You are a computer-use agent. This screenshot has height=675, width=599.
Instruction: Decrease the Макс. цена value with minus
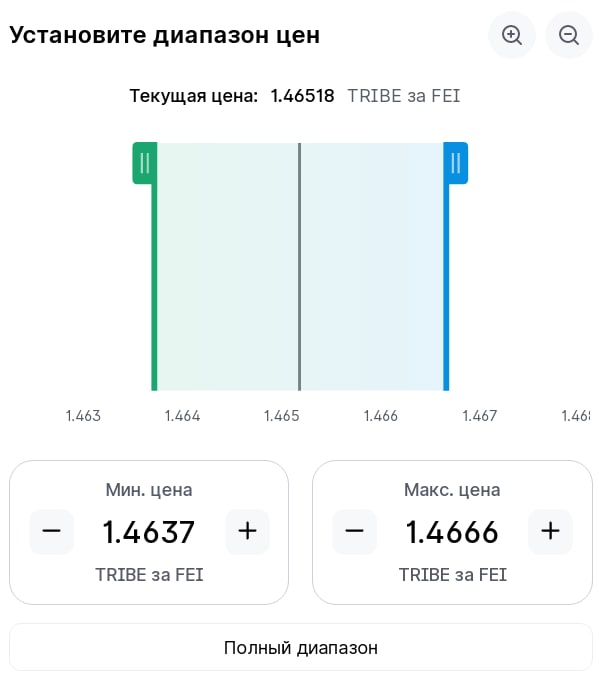pos(354,531)
